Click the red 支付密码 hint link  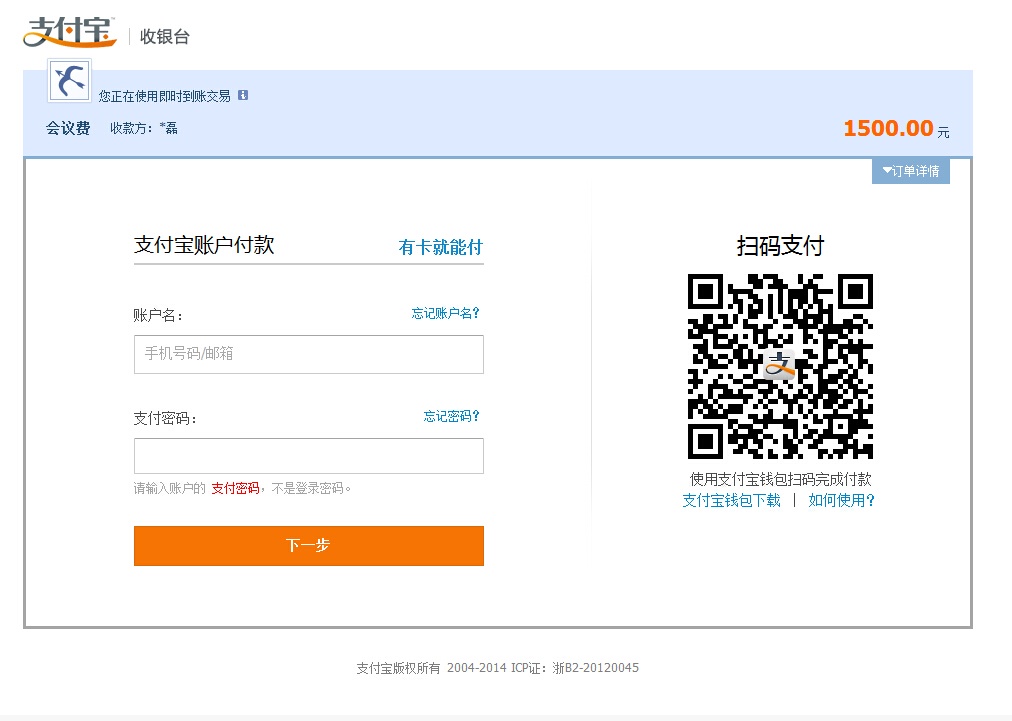(x=236, y=489)
